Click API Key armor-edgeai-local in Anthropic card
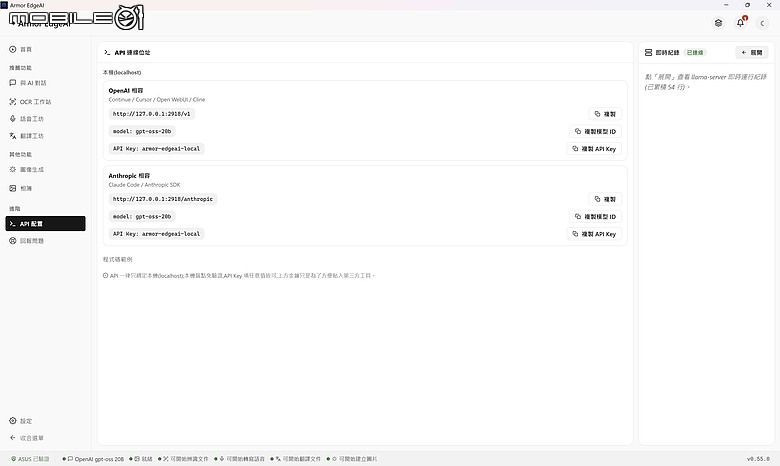Image resolution: width=780 pixels, height=466 pixels. click(156, 234)
